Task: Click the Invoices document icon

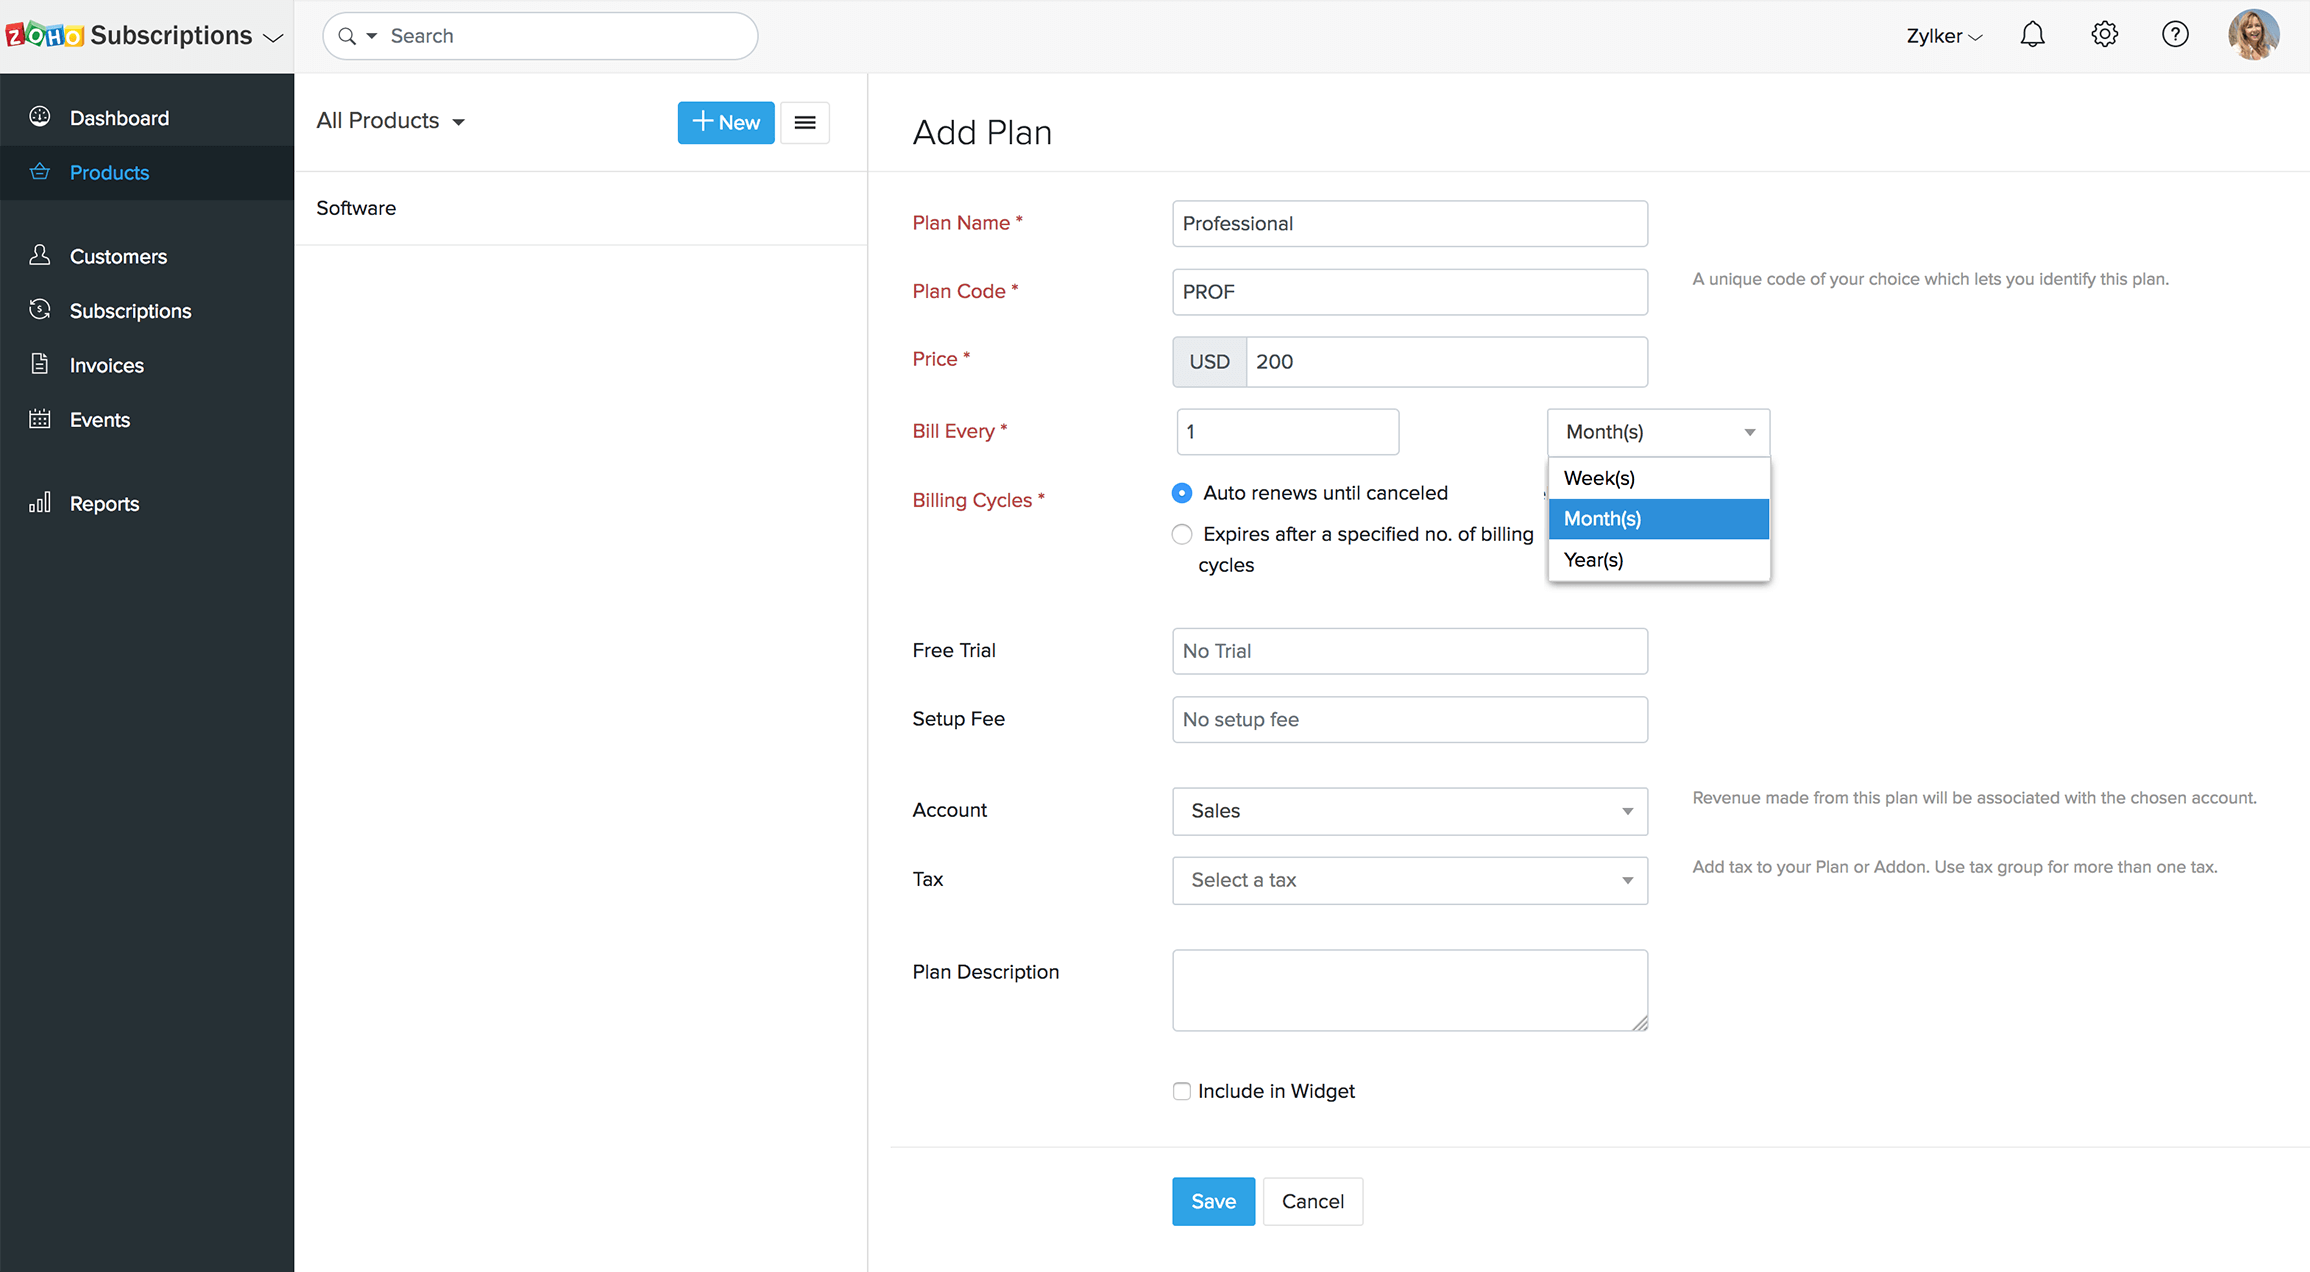Action: click(x=40, y=364)
